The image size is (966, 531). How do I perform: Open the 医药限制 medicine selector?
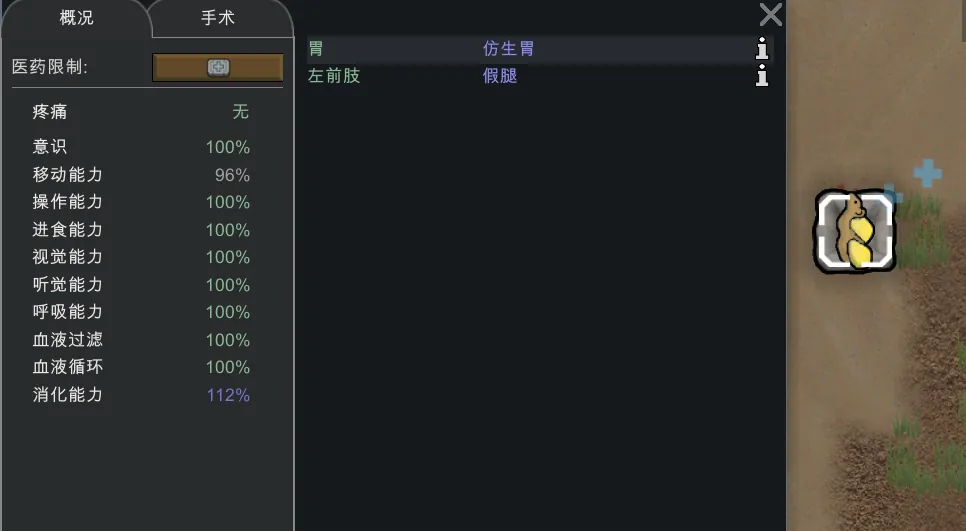(217, 67)
